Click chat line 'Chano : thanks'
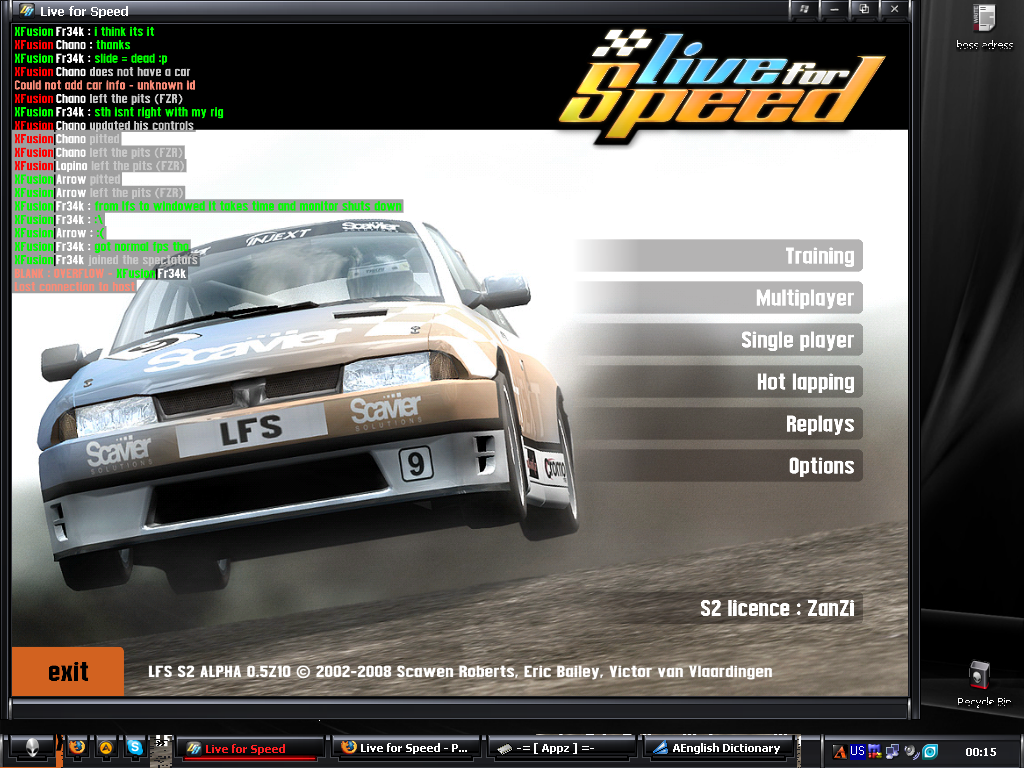Viewport: 1024px width, 768px height. (x=72, y=45)
